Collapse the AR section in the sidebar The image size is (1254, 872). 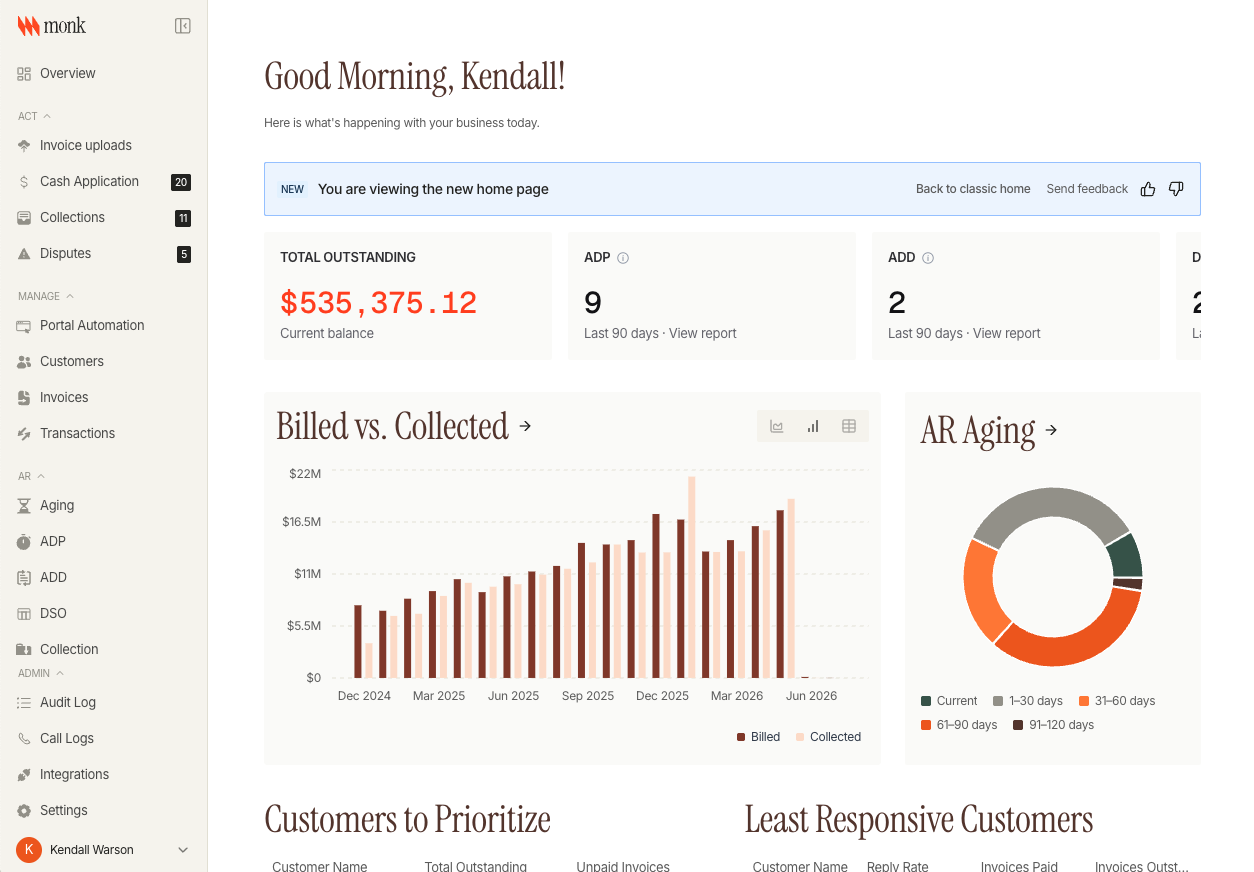(x=31, y=476)
